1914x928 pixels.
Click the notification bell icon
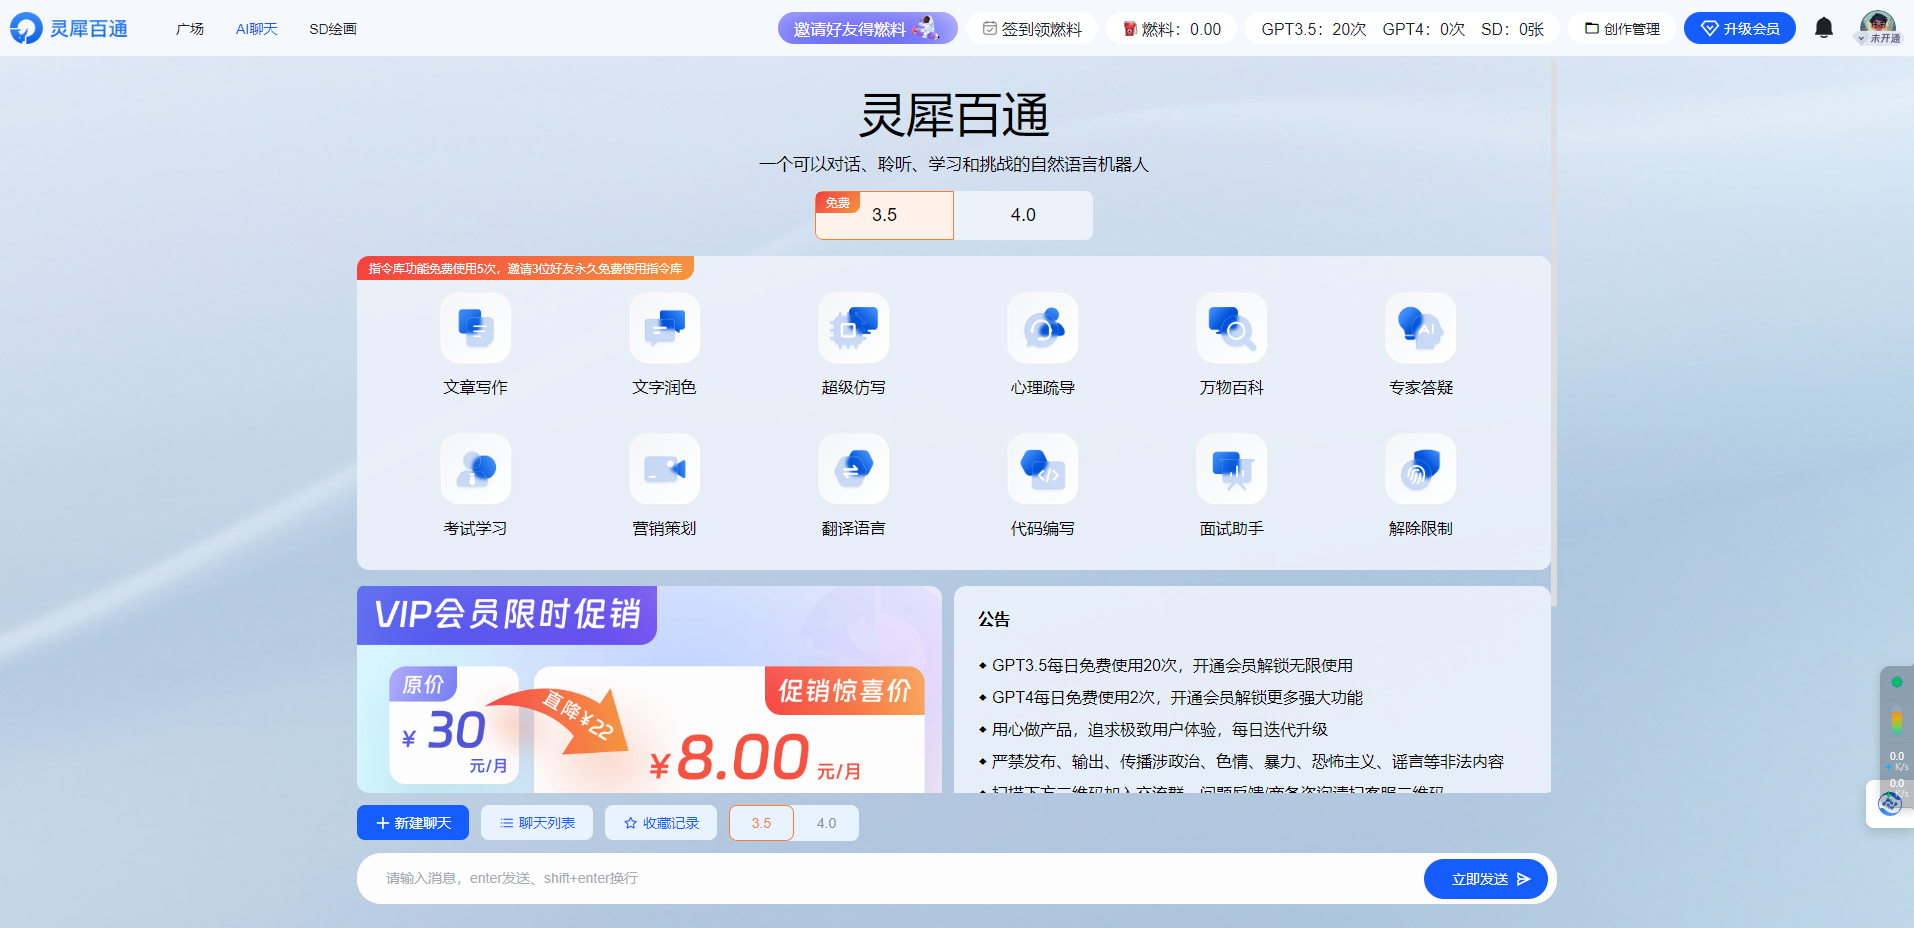click(1823, 28)
